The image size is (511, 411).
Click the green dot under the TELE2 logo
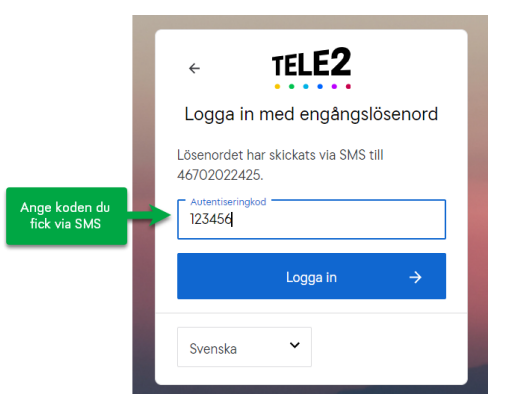[291, 87]
